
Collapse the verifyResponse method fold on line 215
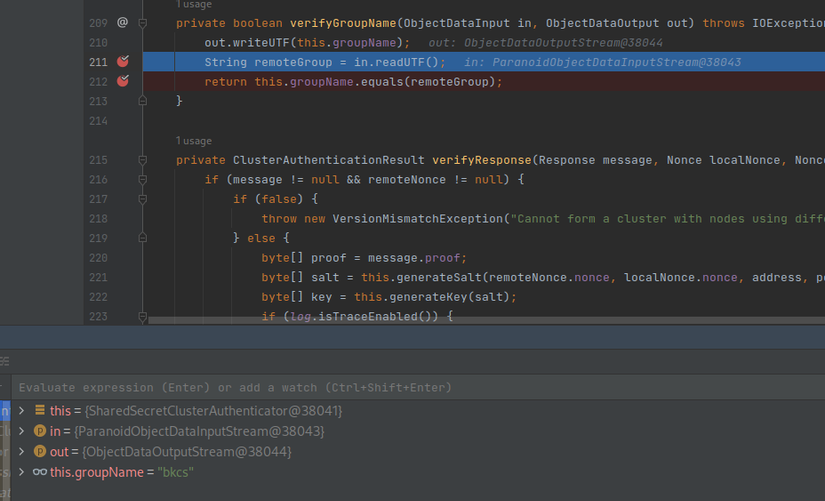pyautogui.click(x=143, y=160)
